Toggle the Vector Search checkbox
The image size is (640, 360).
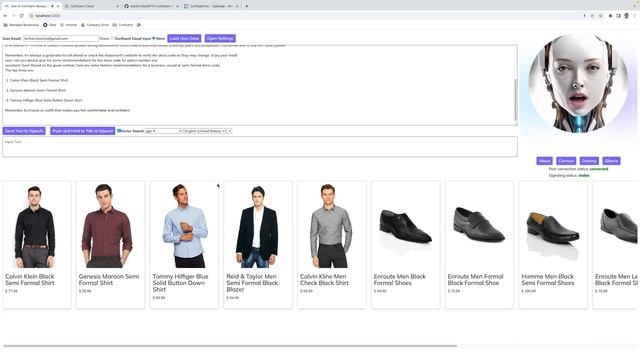pos(119,131)
